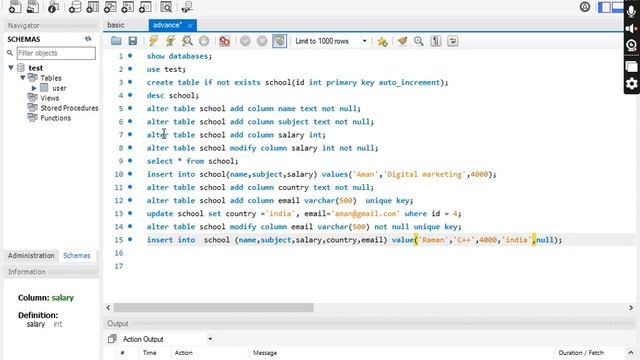Click the Duration / Fetch column header
Image resolution: width=640 pixels, height=360 pixels.
click(x=581, y=353)
